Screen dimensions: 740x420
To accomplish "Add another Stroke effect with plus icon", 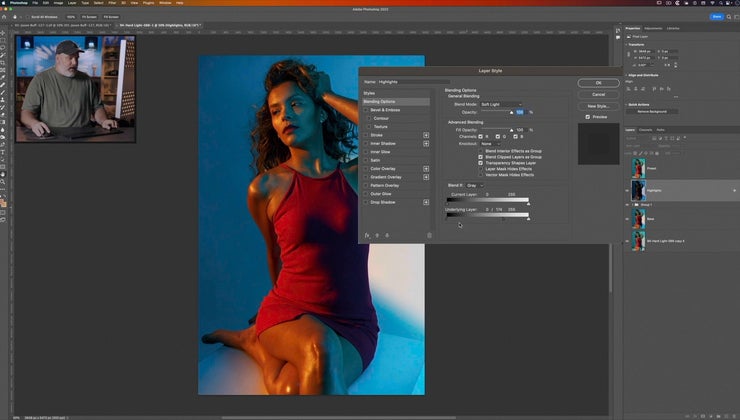I will coord(426,135).
